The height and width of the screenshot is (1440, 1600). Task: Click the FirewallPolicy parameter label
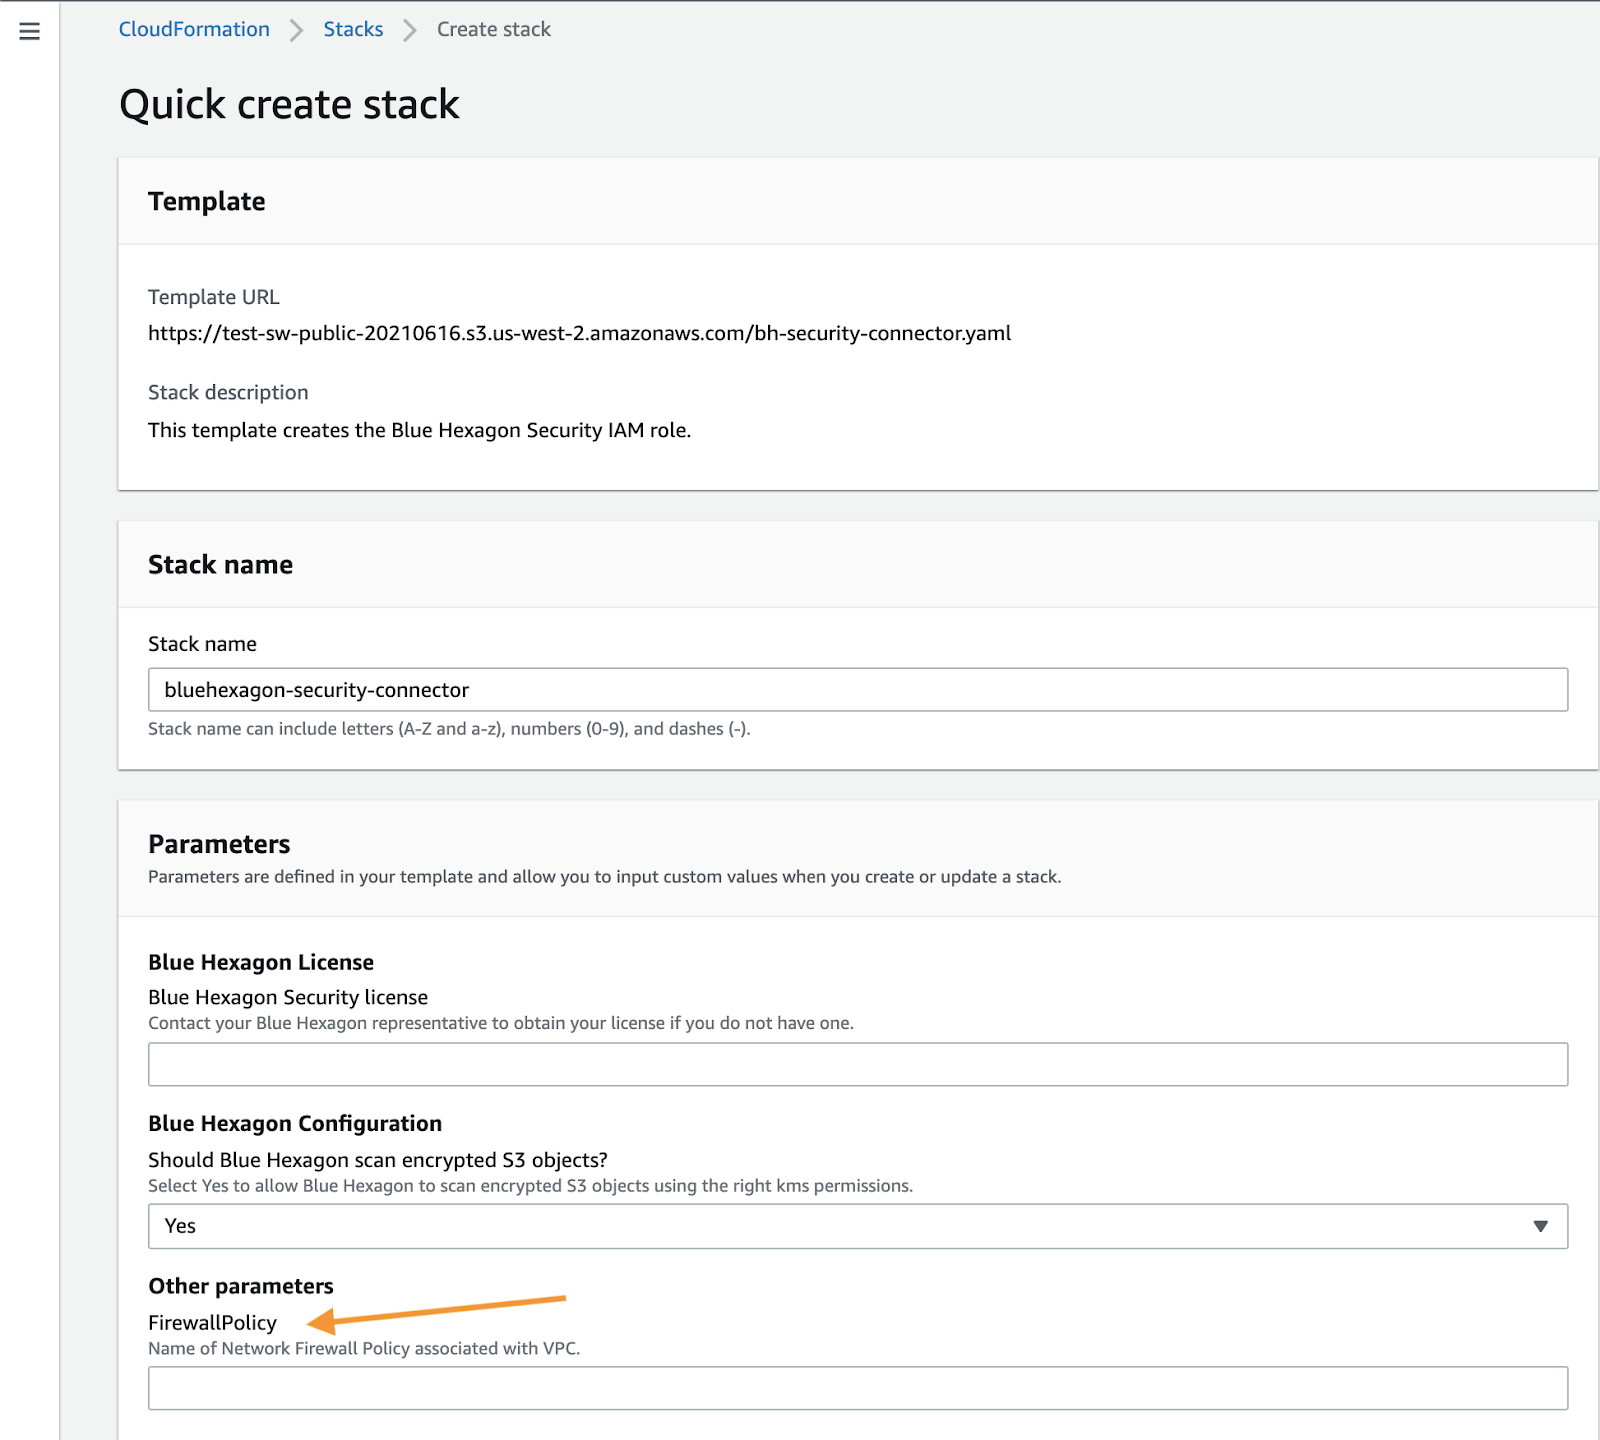(x=212, y=1322)
